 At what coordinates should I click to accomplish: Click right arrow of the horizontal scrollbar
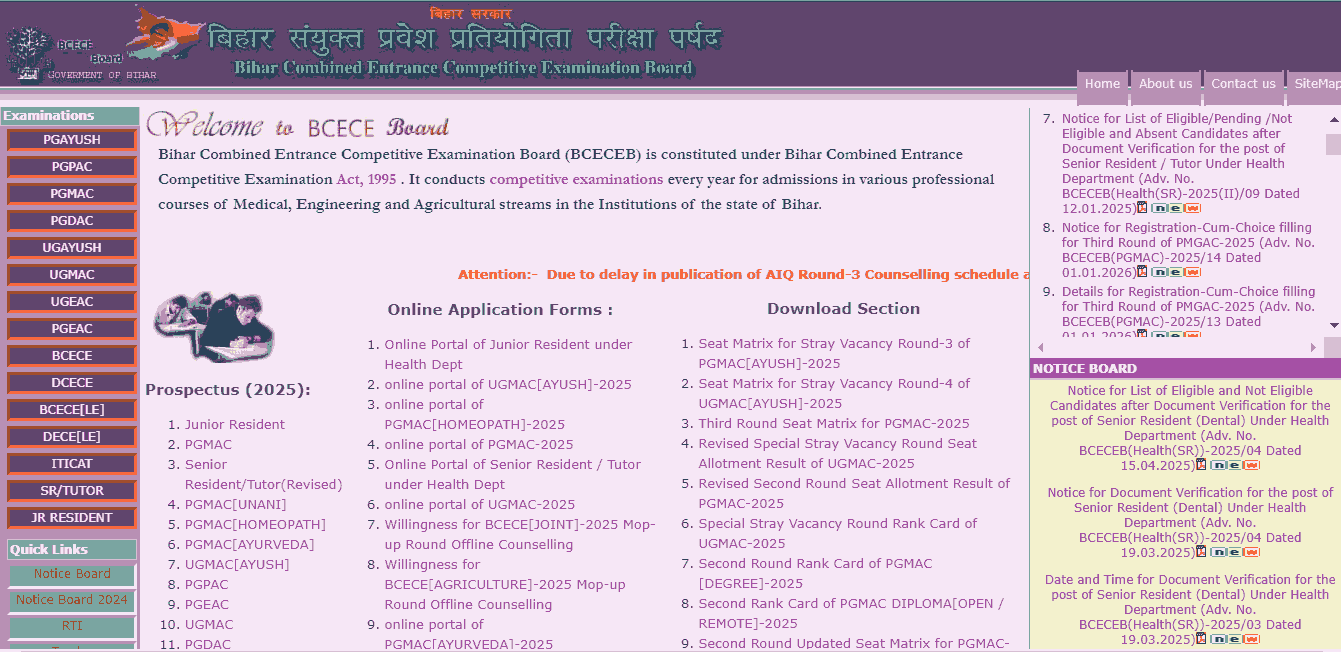point(1313,347)
